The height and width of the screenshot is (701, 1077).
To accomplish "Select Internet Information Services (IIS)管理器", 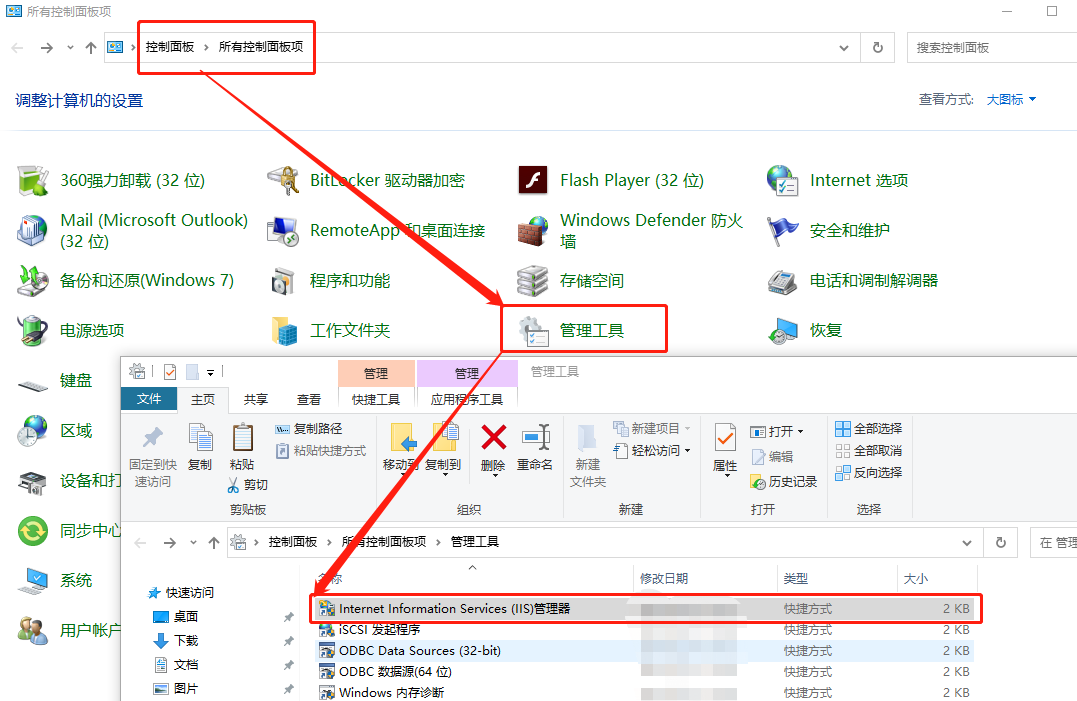I will (646, 608).
